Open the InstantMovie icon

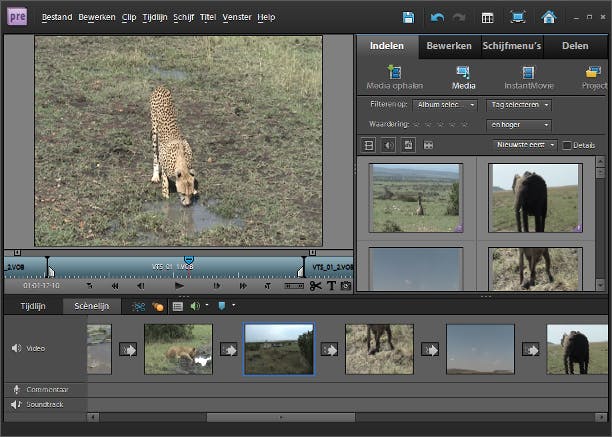(526, 73)
